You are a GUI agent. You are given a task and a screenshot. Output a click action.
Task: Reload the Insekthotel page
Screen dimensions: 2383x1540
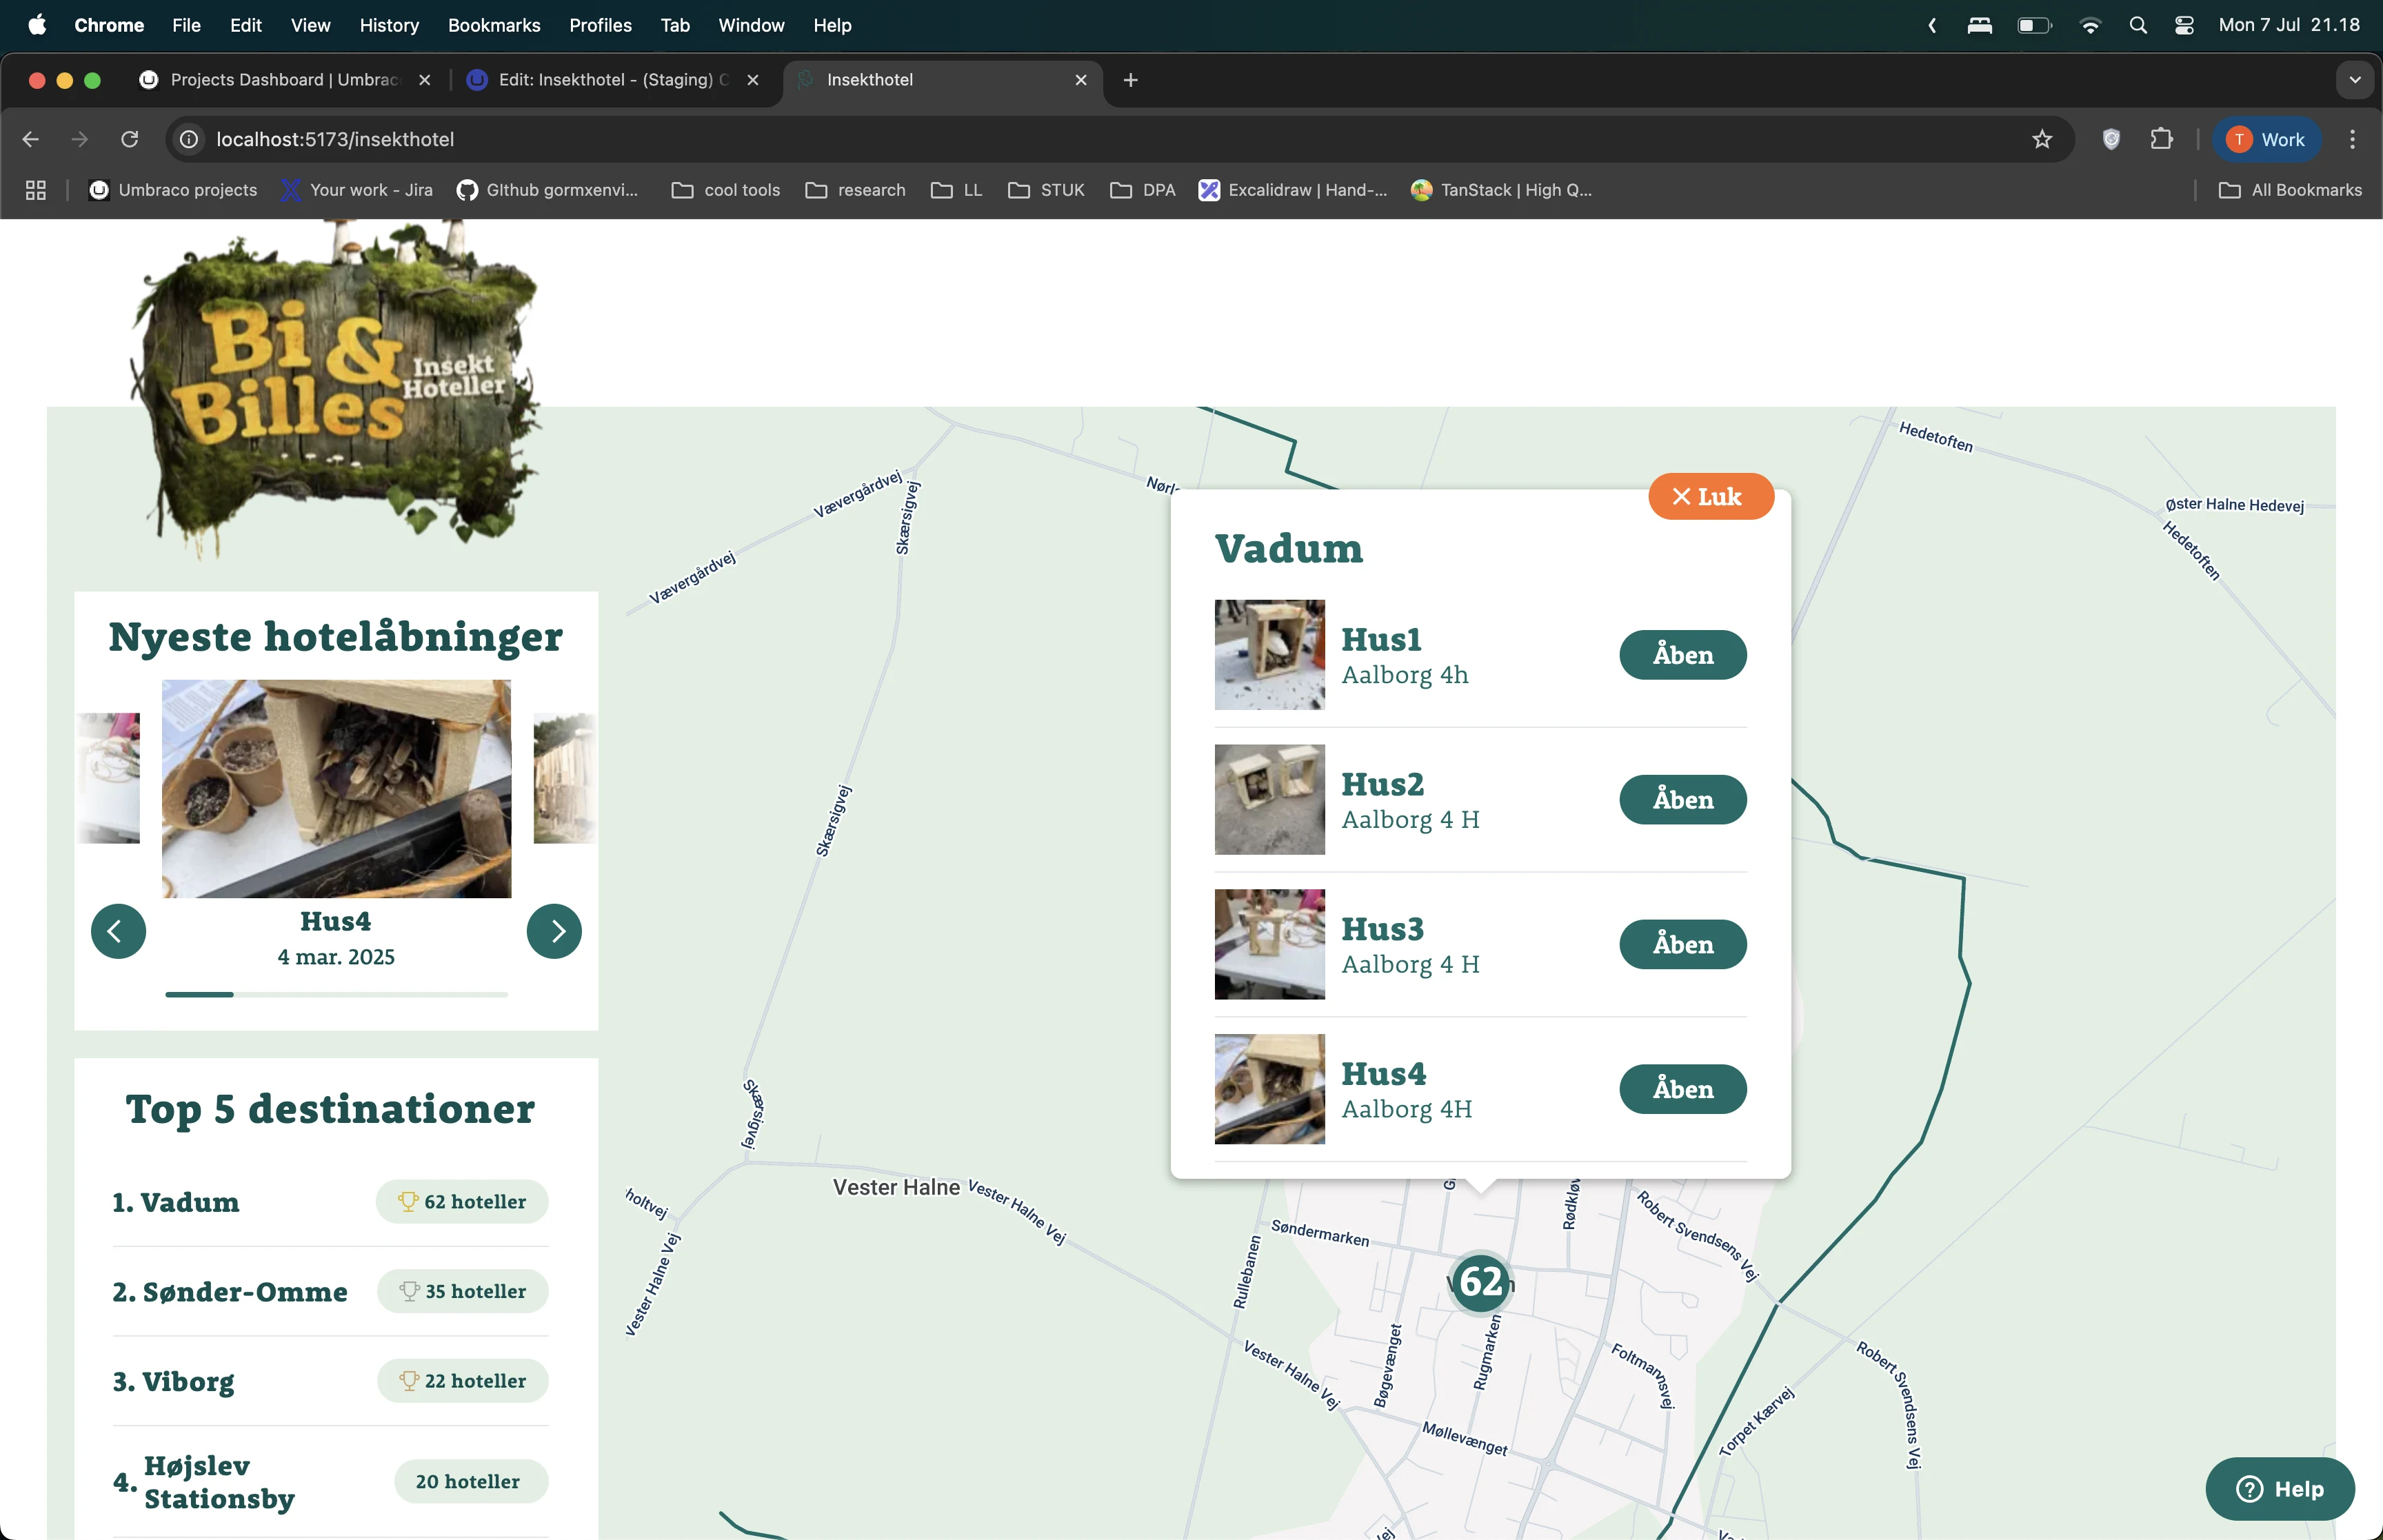pos(129,139)
